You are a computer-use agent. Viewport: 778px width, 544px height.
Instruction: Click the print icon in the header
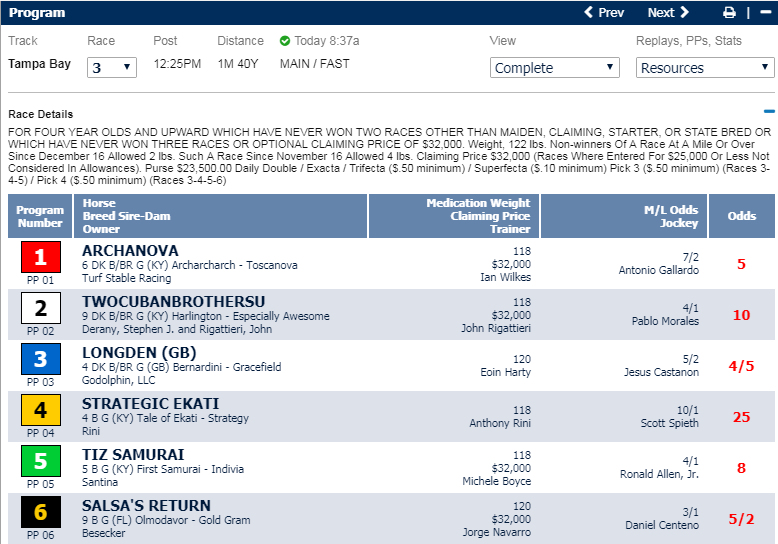729,13
